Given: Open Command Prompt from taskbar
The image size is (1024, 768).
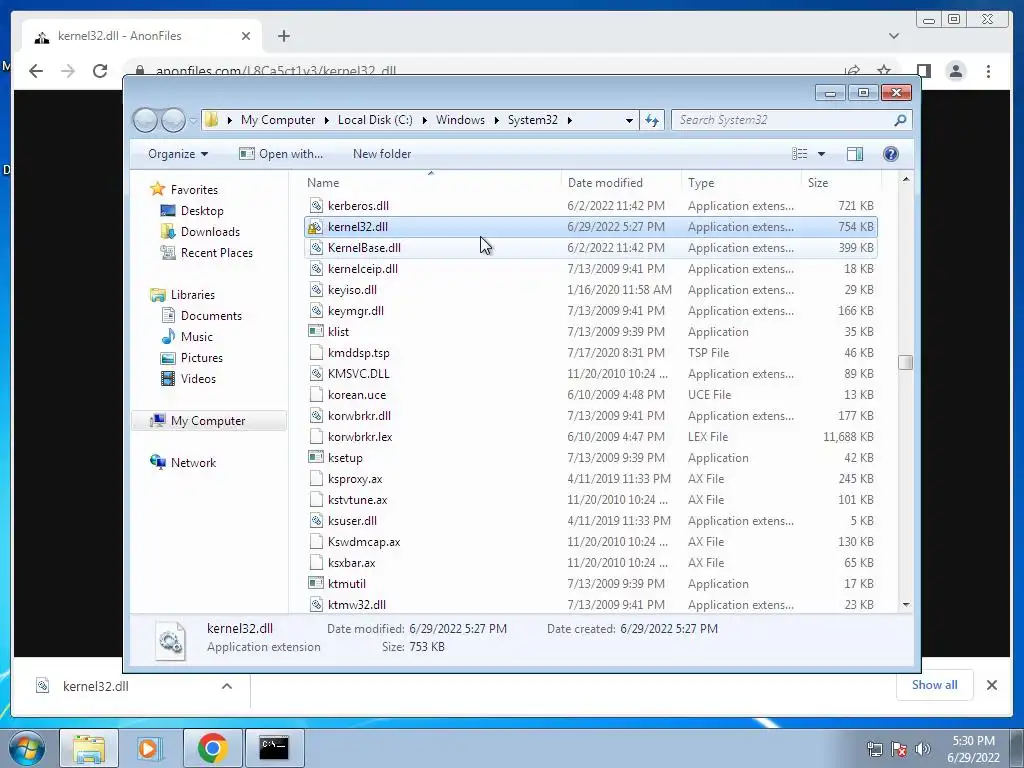Looking at the screenshot, I should tap(274, 748).
